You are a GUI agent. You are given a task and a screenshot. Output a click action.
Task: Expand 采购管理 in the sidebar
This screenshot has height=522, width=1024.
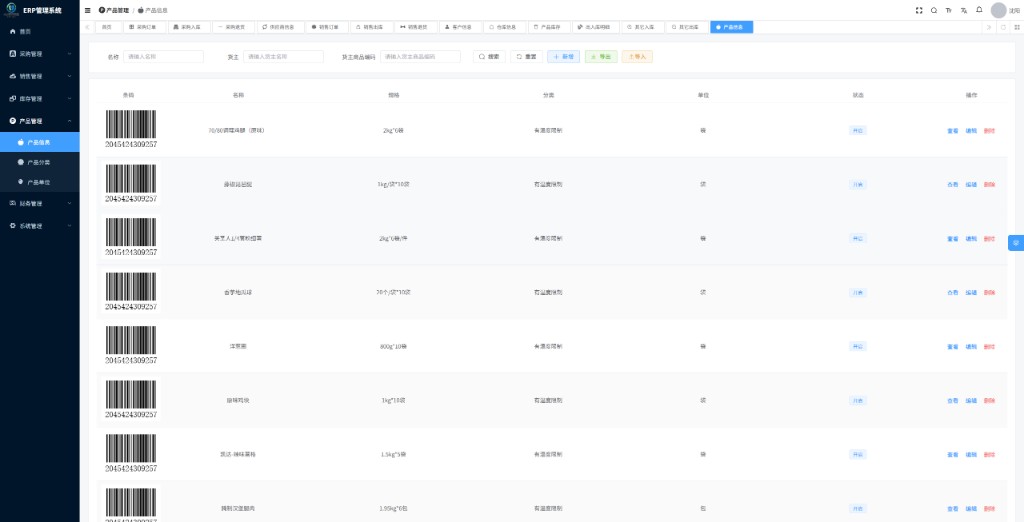coord(40,54)
